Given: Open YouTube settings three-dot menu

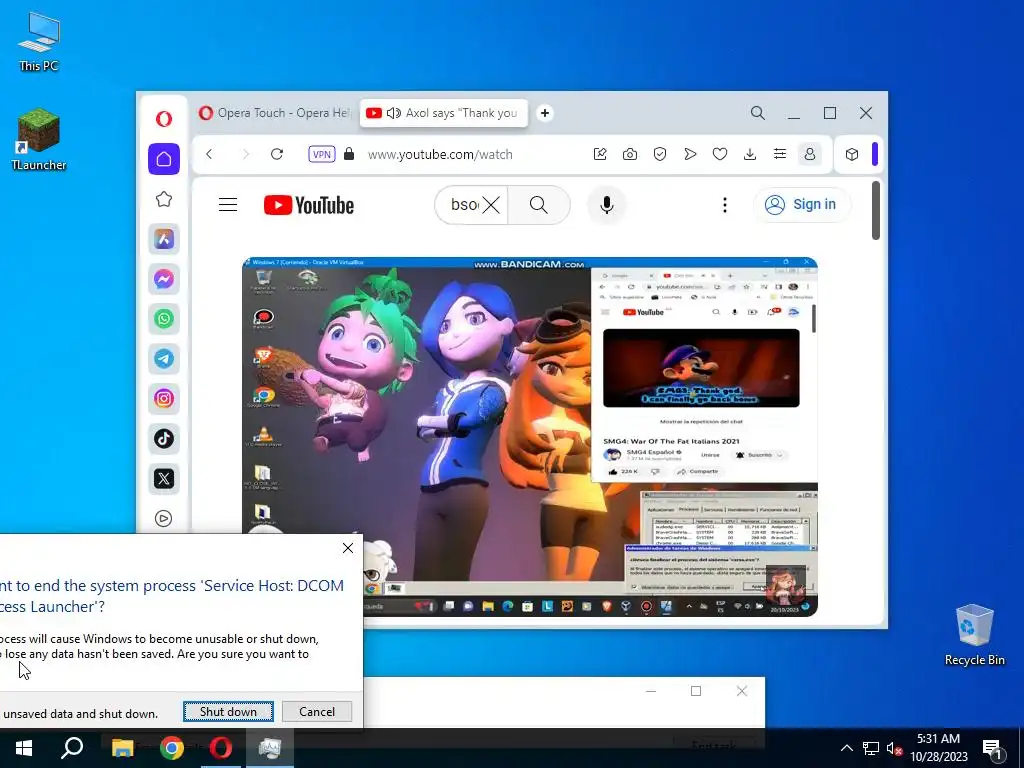Looking at the screenshot, I should click(725, 205).
